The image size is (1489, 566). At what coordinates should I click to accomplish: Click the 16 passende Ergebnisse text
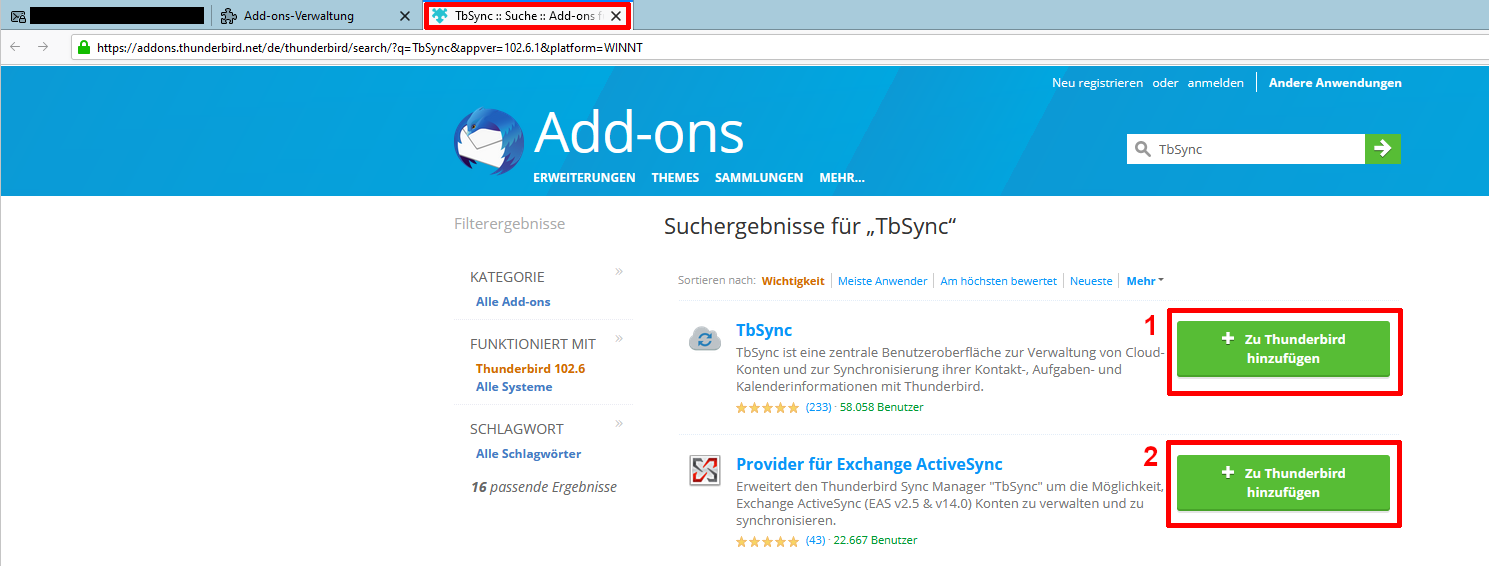[x=544, y=487]
